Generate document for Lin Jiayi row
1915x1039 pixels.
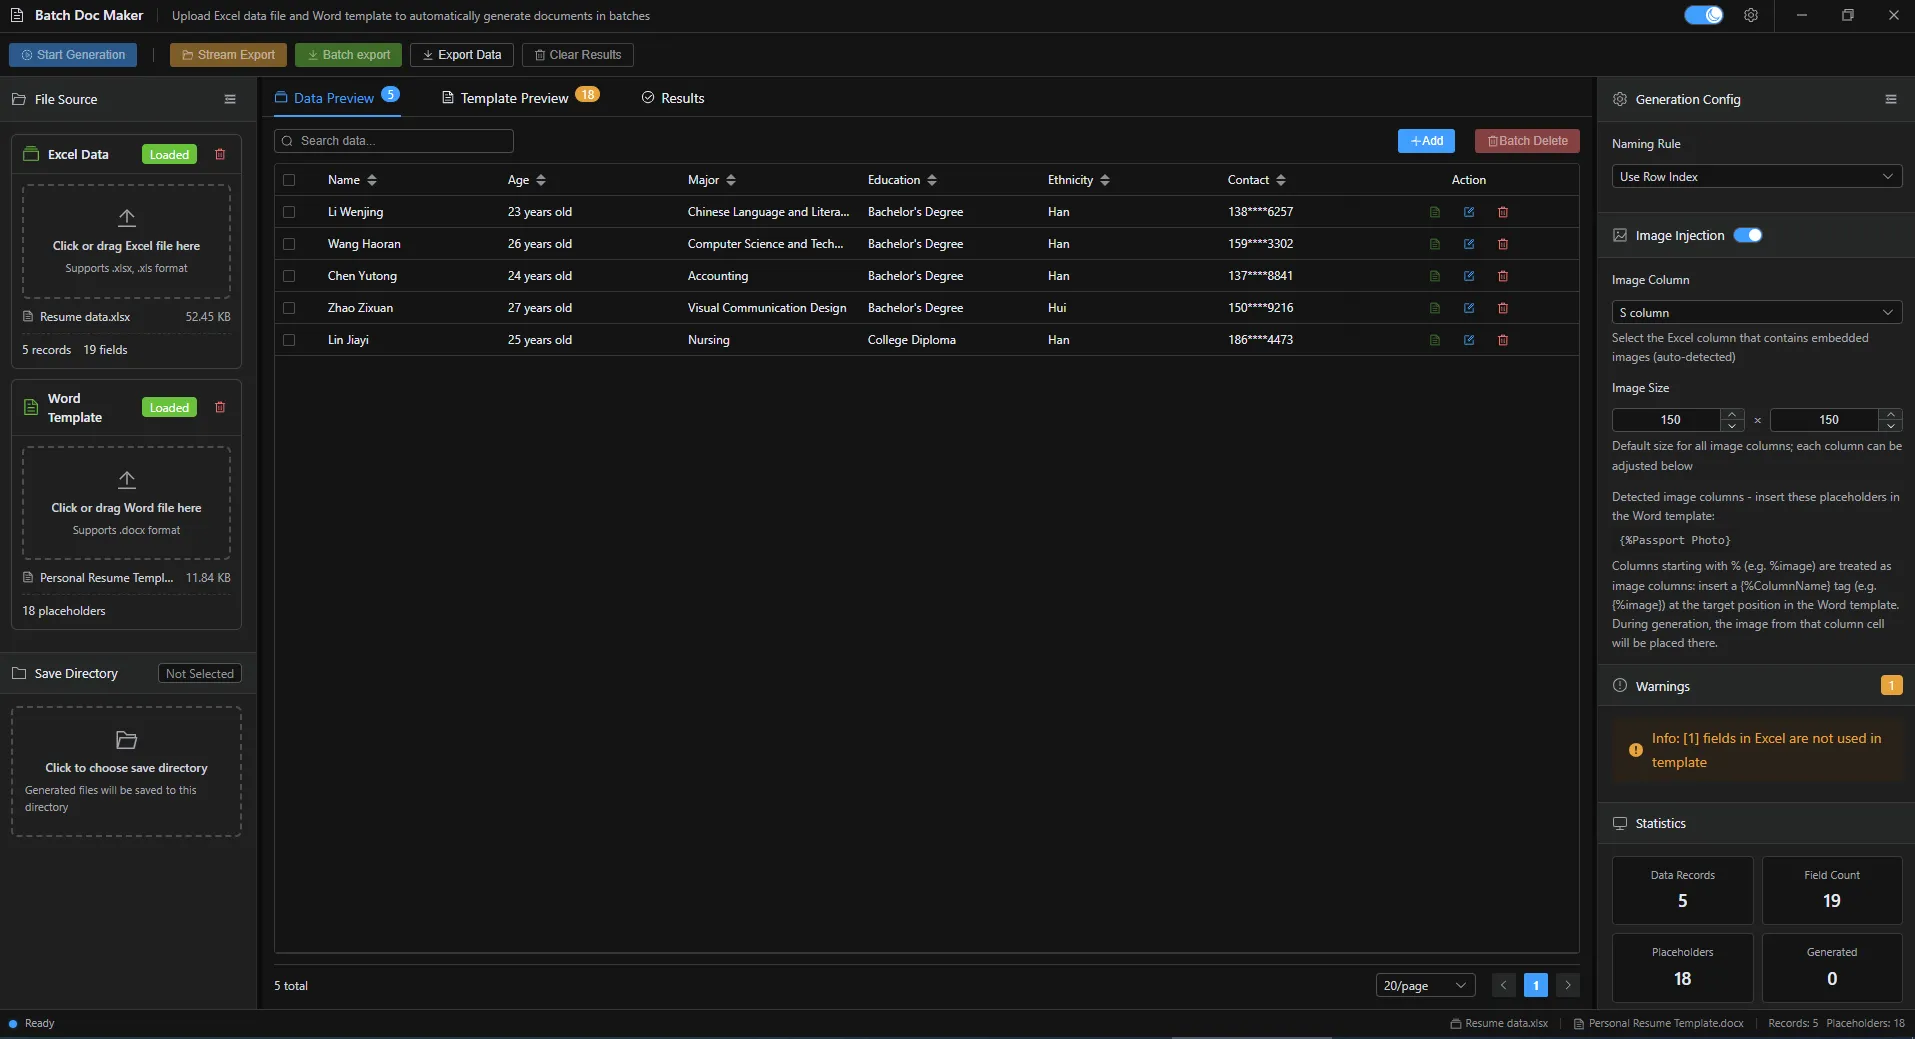click(x=1435, y=340)
